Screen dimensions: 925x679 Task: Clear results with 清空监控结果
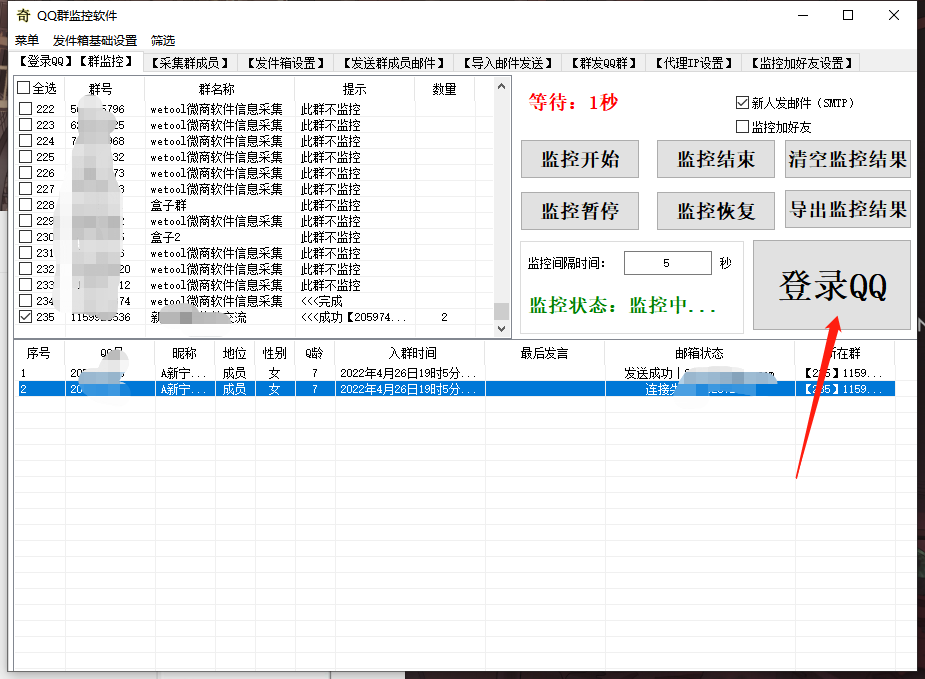coord(848,159)
